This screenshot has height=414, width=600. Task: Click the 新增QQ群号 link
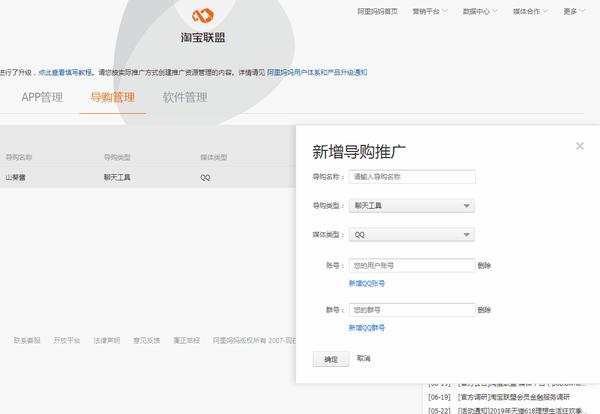(x=367, y=328)
